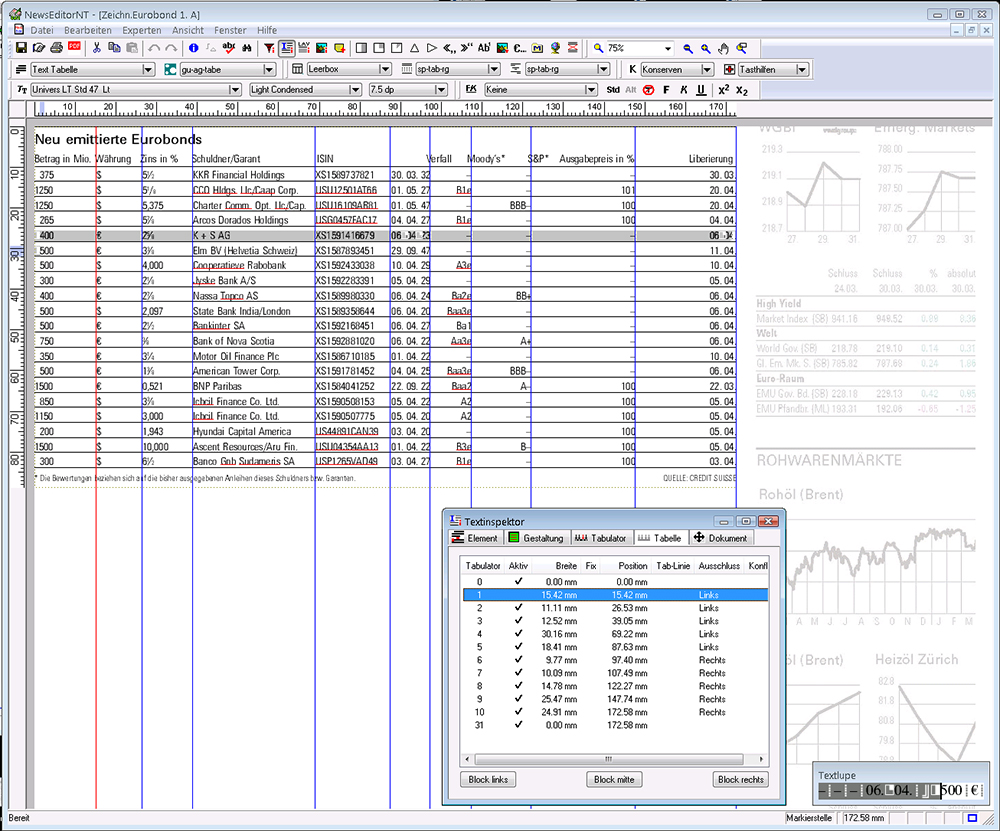Expand the 75% zoom level dropdown
Screen dimensions: 1000x831
[x=668, y=48]
